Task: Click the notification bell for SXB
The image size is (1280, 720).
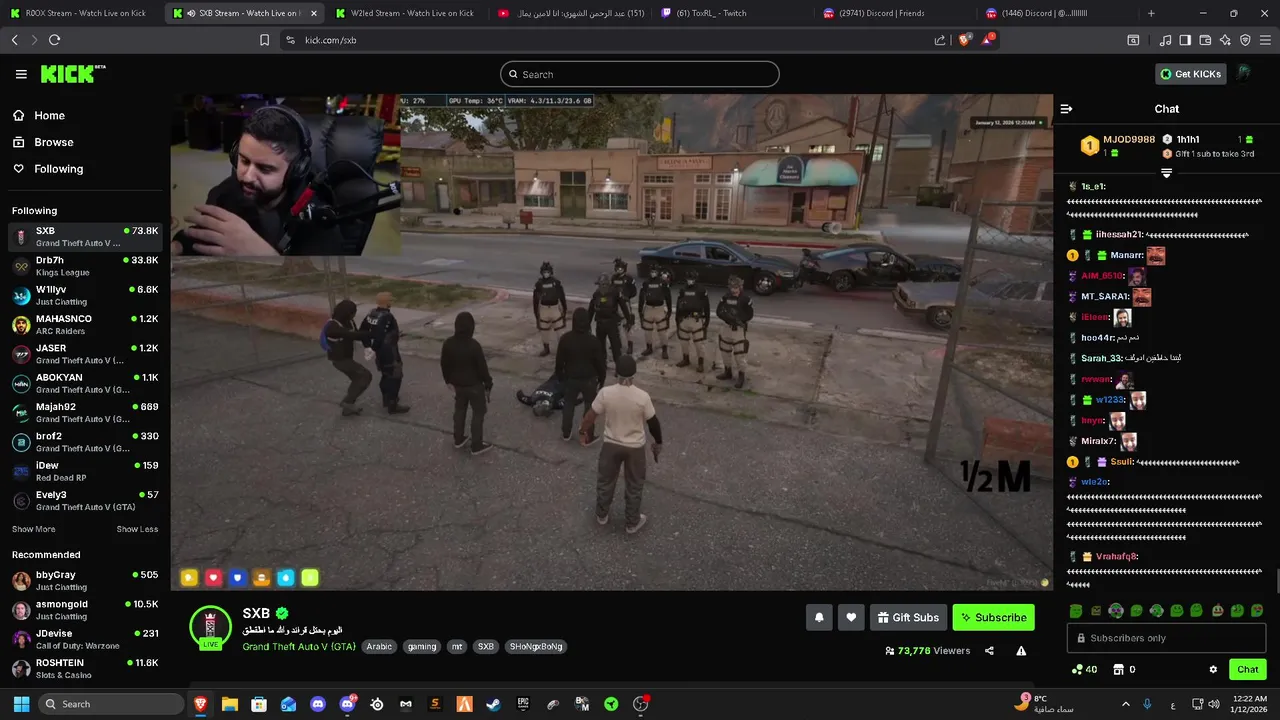Action: [x=819, y=618]
